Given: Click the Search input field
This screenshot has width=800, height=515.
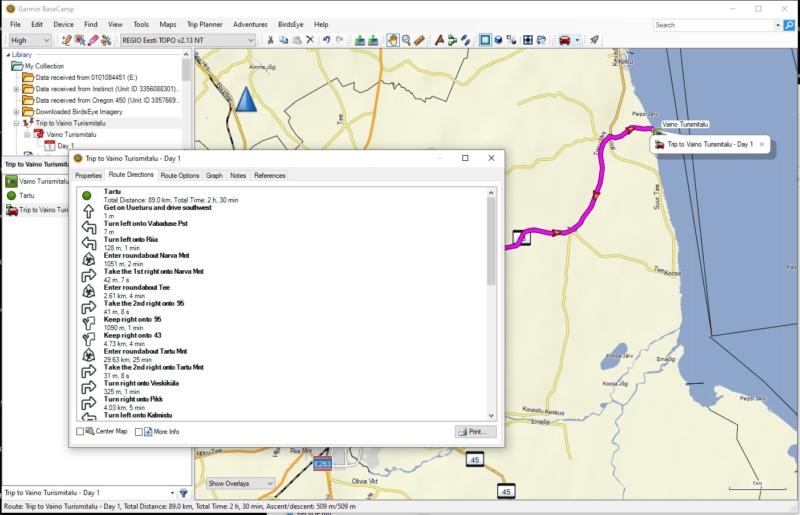Looking at the screenshot, I should (x=712, y=25).
